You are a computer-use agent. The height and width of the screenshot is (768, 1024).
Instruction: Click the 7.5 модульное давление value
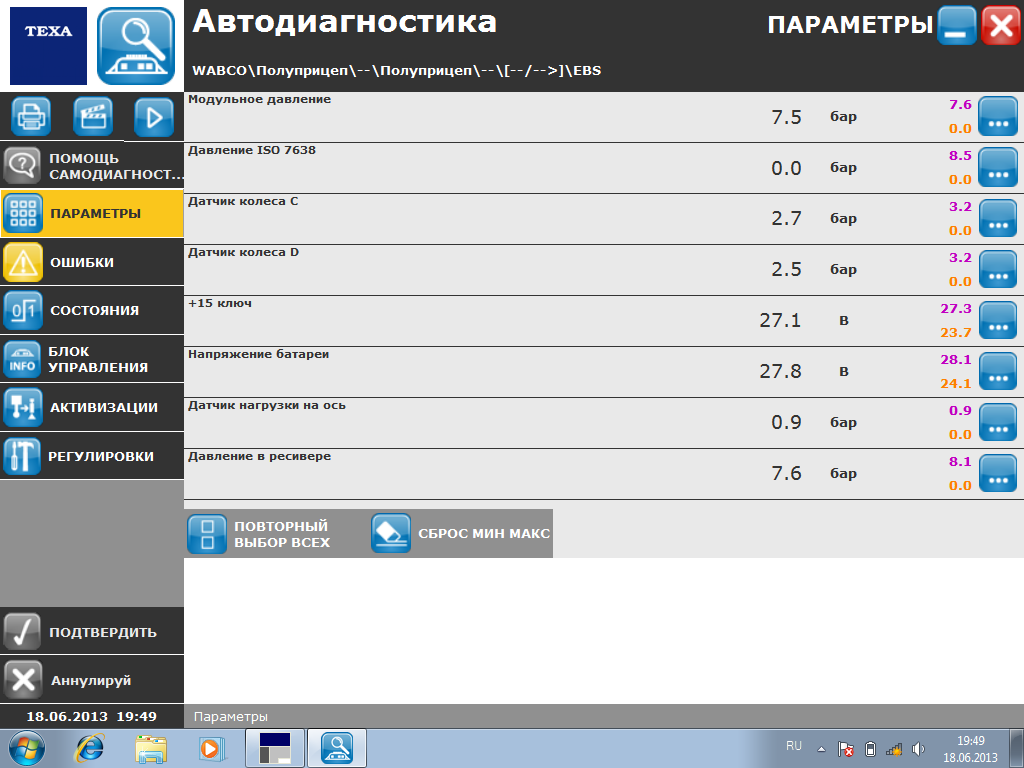[x=786, y=117]
